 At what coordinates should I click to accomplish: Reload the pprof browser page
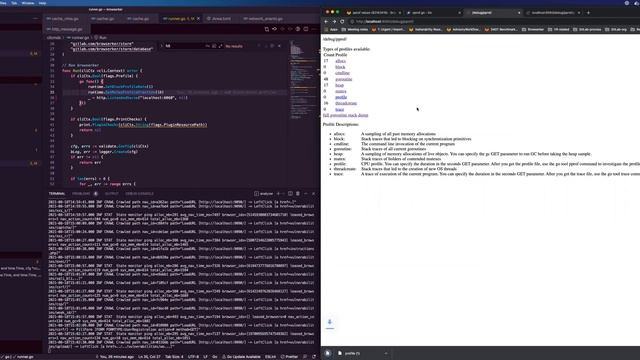tap(342, 22)
